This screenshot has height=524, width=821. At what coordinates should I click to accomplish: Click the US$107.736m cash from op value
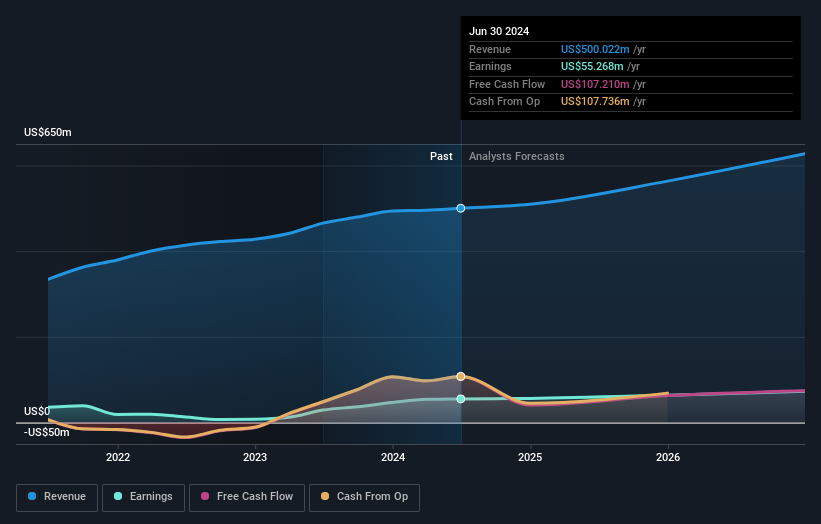pyautogui.click(x=595, y=102)
